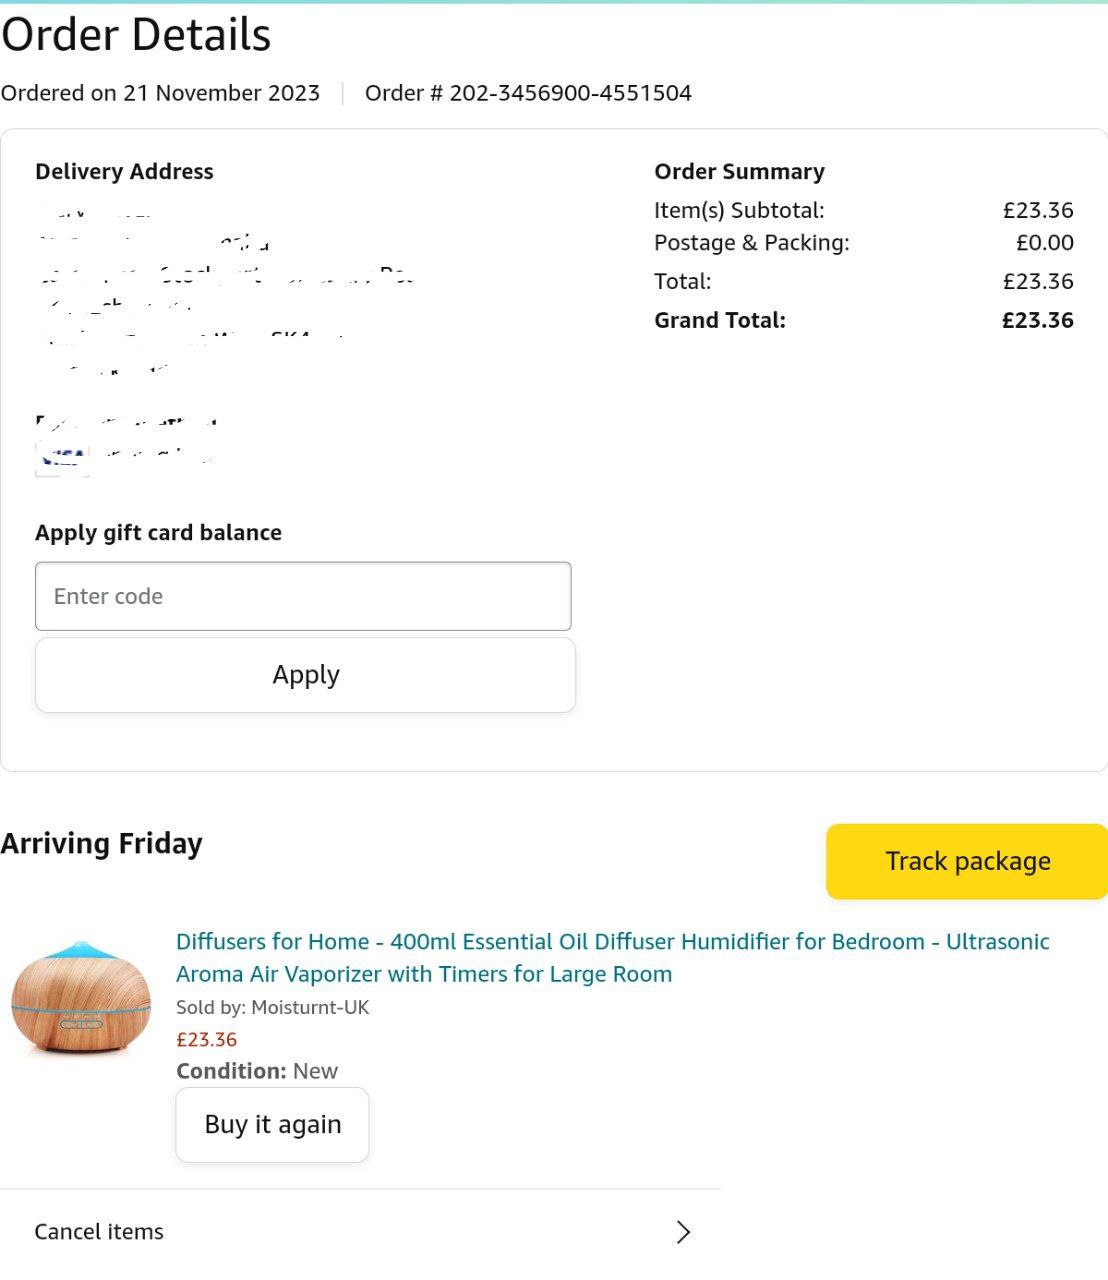
Task: Click the yellow Track package button
Action: tap(967, 861)
